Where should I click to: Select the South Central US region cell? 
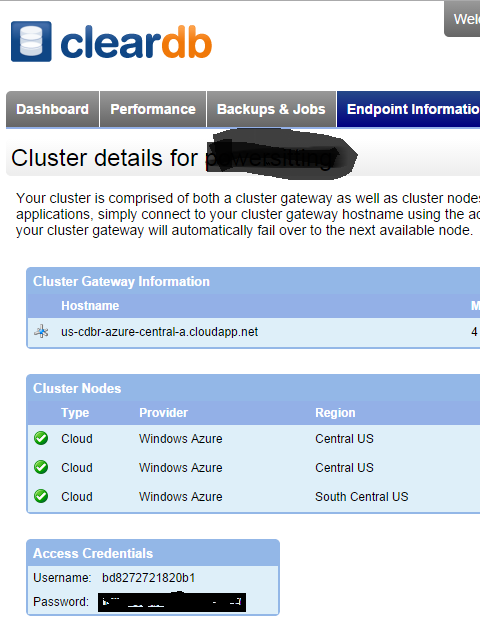point(362,497)
